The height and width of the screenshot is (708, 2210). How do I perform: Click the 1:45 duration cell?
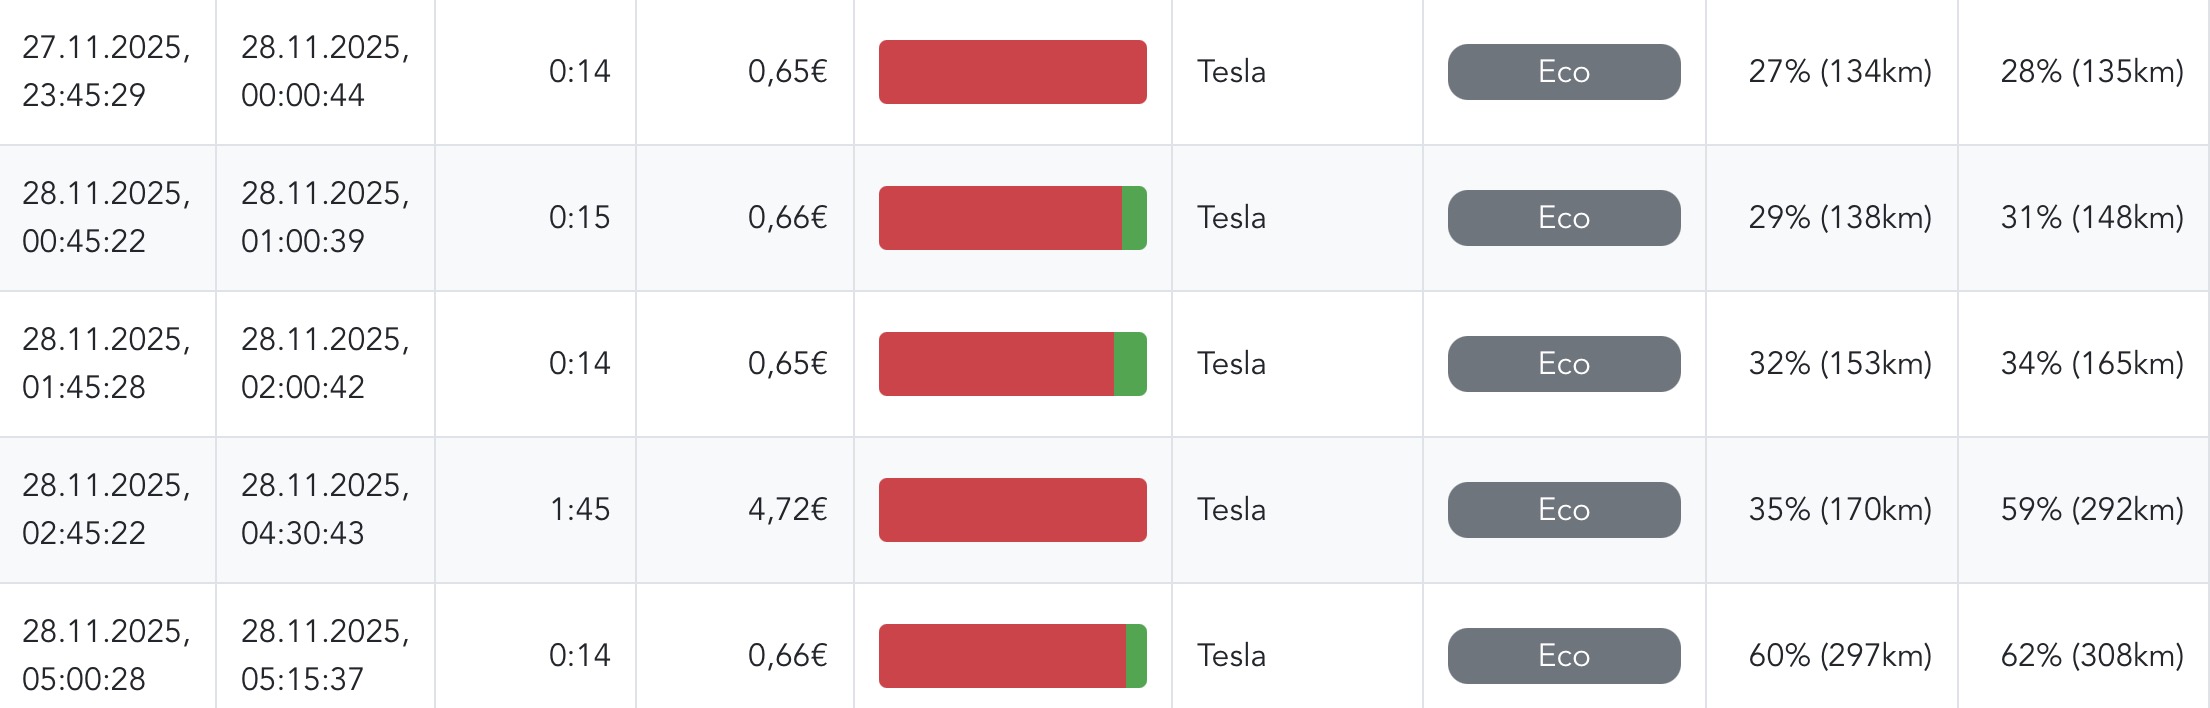pos(579,510)
